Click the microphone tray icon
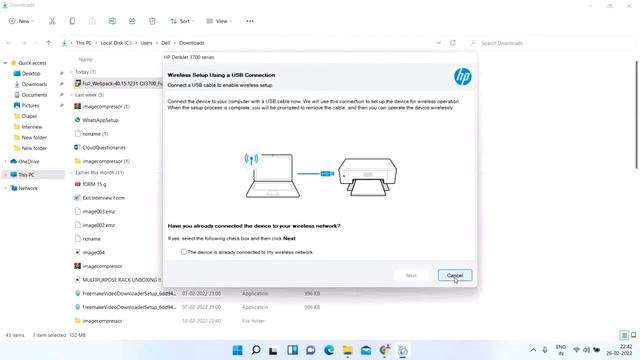This screenshot has width=640, height=360. [545, 350]
